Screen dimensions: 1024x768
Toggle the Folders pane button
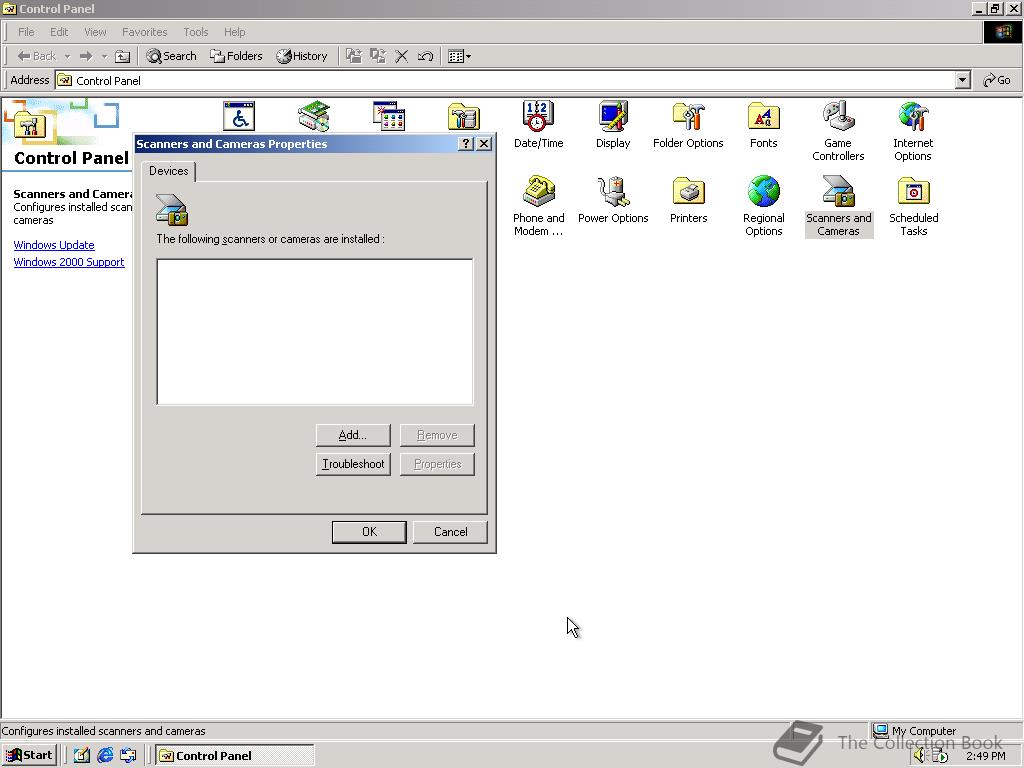coord(236,56)
